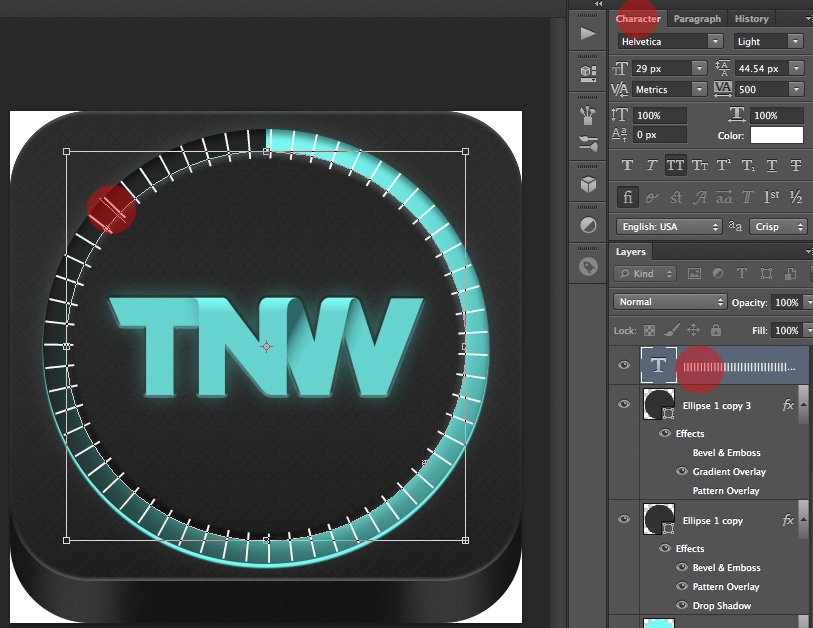Hide the Ellipse 1 copy layer
Viewport: 813px width, 628px height.
pos(624,519)
